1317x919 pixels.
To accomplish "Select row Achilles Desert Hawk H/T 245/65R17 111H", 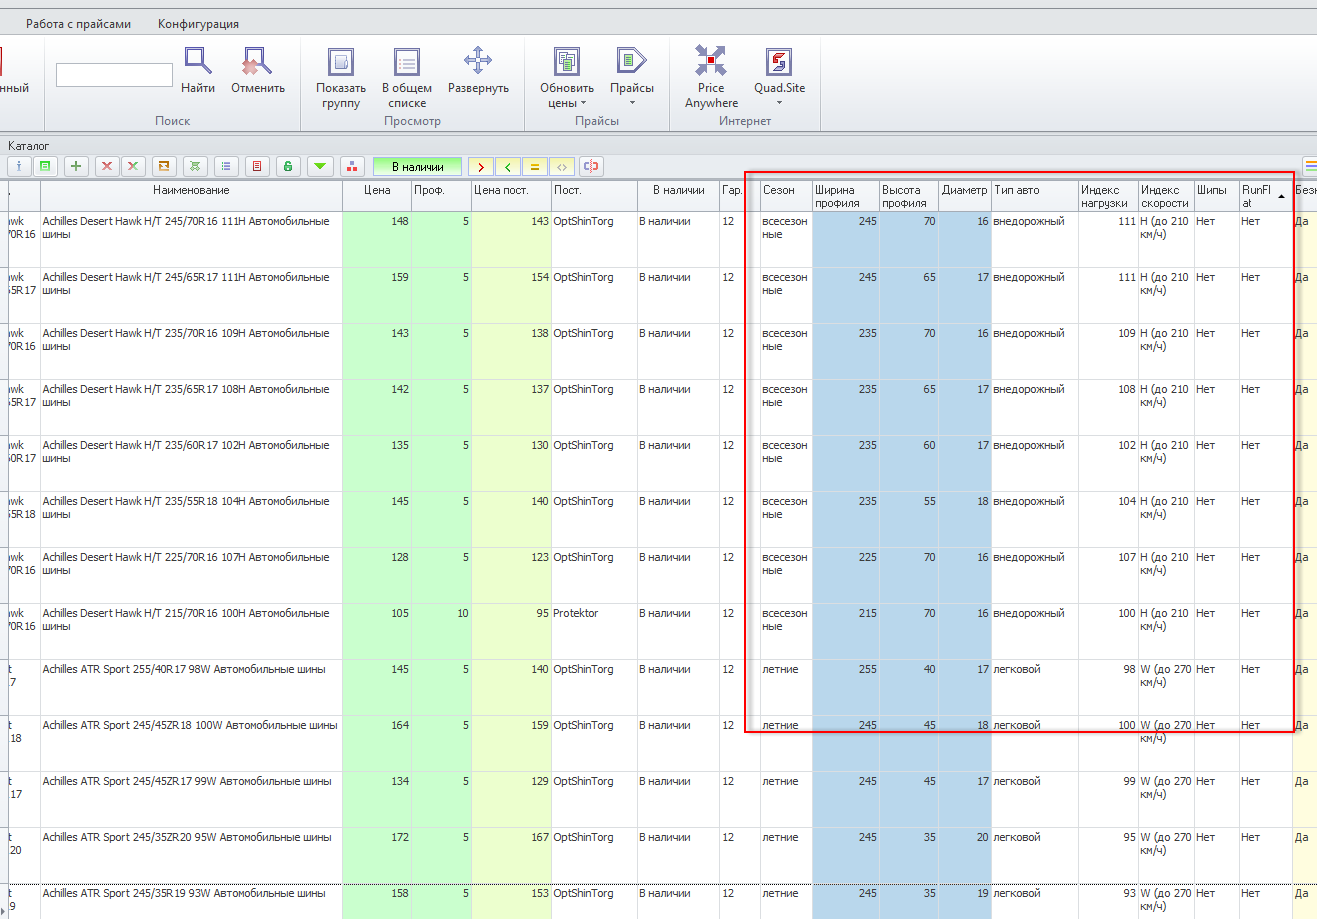I will point(658,295).
